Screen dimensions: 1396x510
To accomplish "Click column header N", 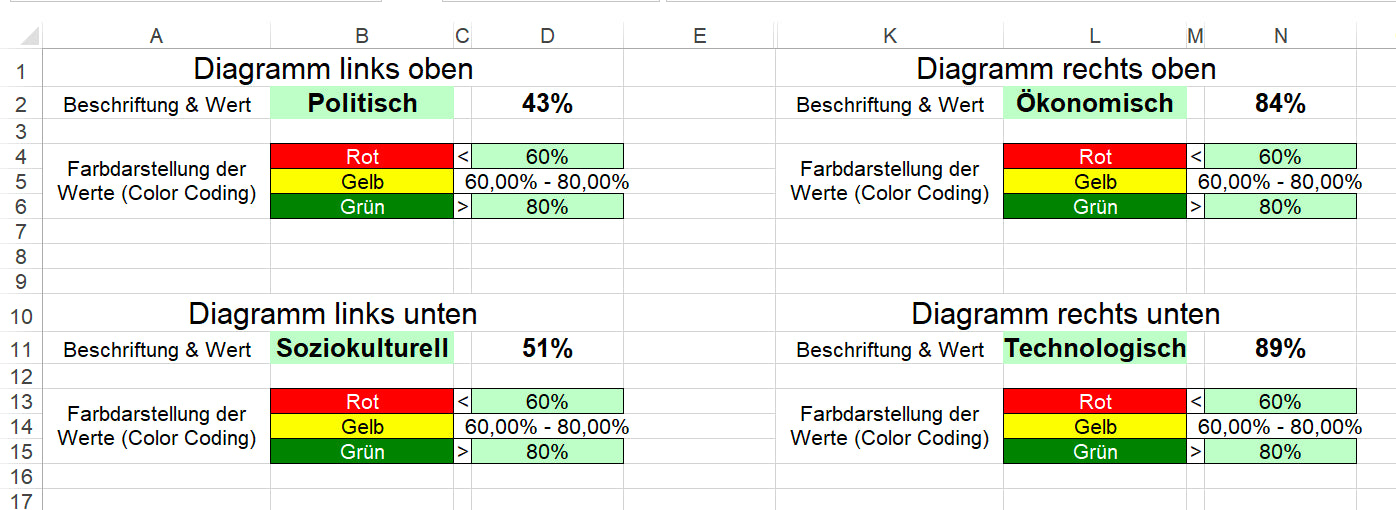I will [1281, 36].
